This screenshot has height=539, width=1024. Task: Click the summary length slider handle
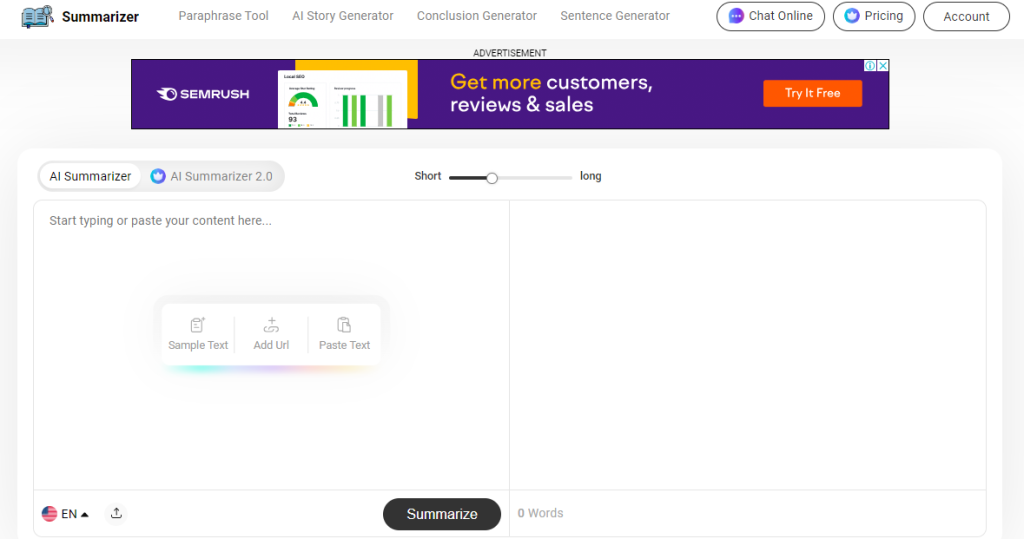click(x=492, y=178)
